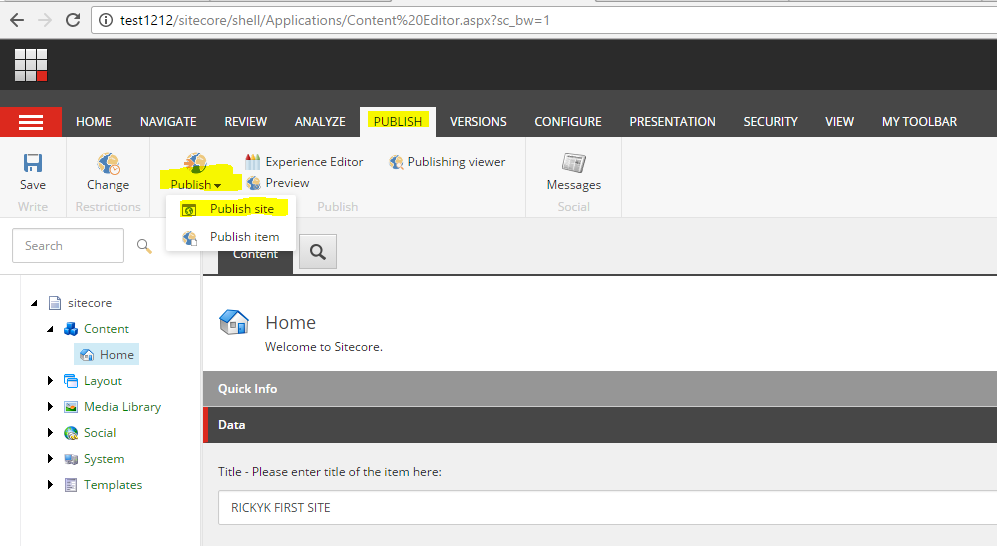
Task: Click the browser address bar URL
Action: tap(334, 20)
